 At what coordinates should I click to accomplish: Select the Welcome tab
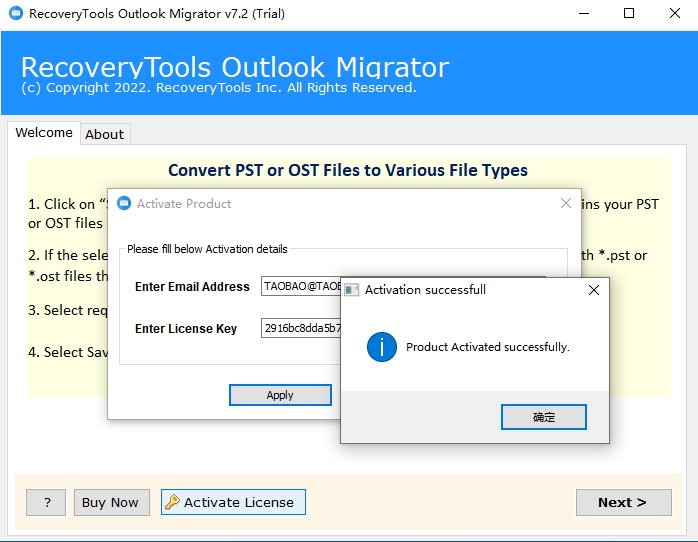[x=44, y=133]
